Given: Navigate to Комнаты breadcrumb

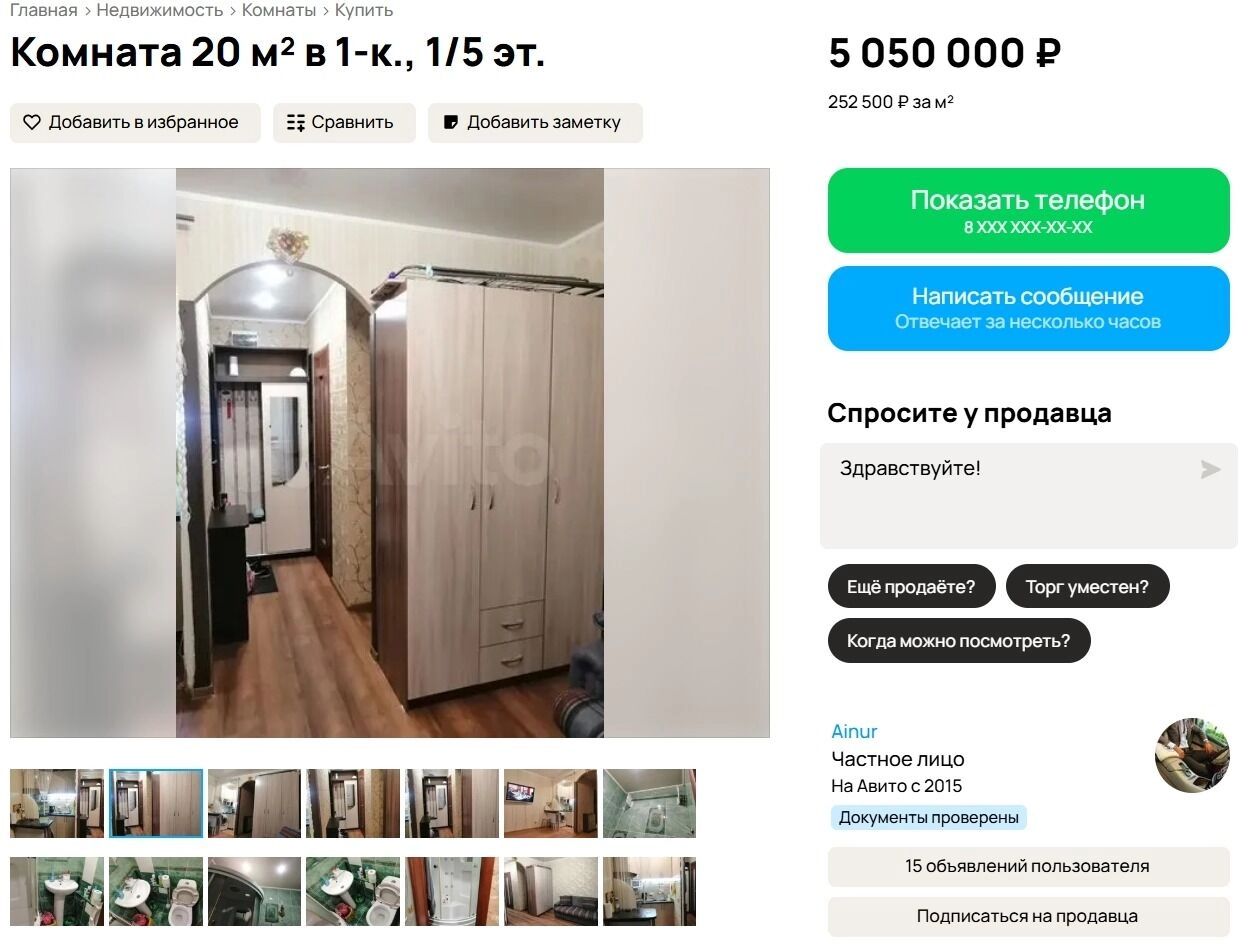Looking at the screenshot, I should click(x=279, y=10).
